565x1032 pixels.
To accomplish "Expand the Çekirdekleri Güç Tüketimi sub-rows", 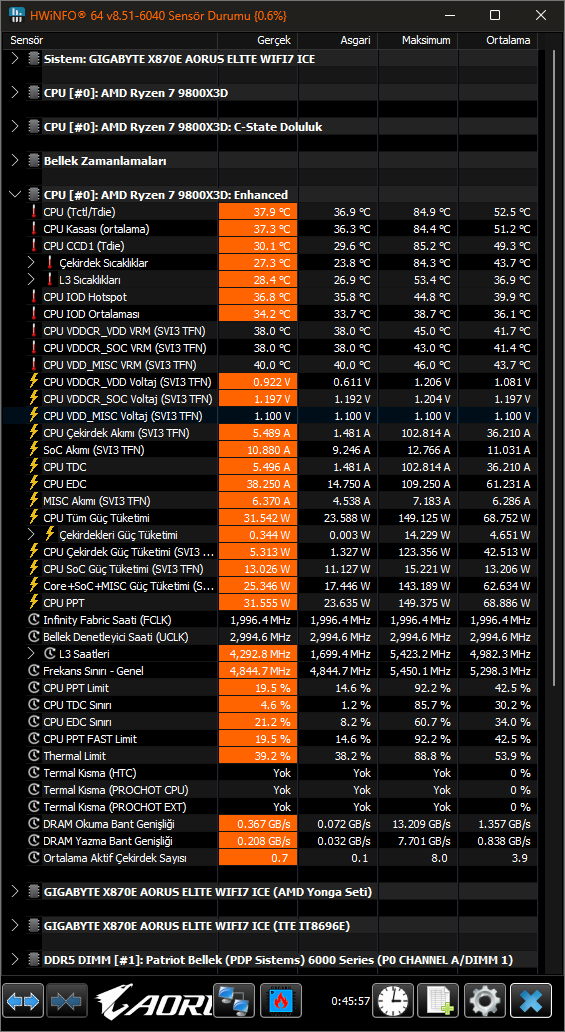I will pos(31,535).
